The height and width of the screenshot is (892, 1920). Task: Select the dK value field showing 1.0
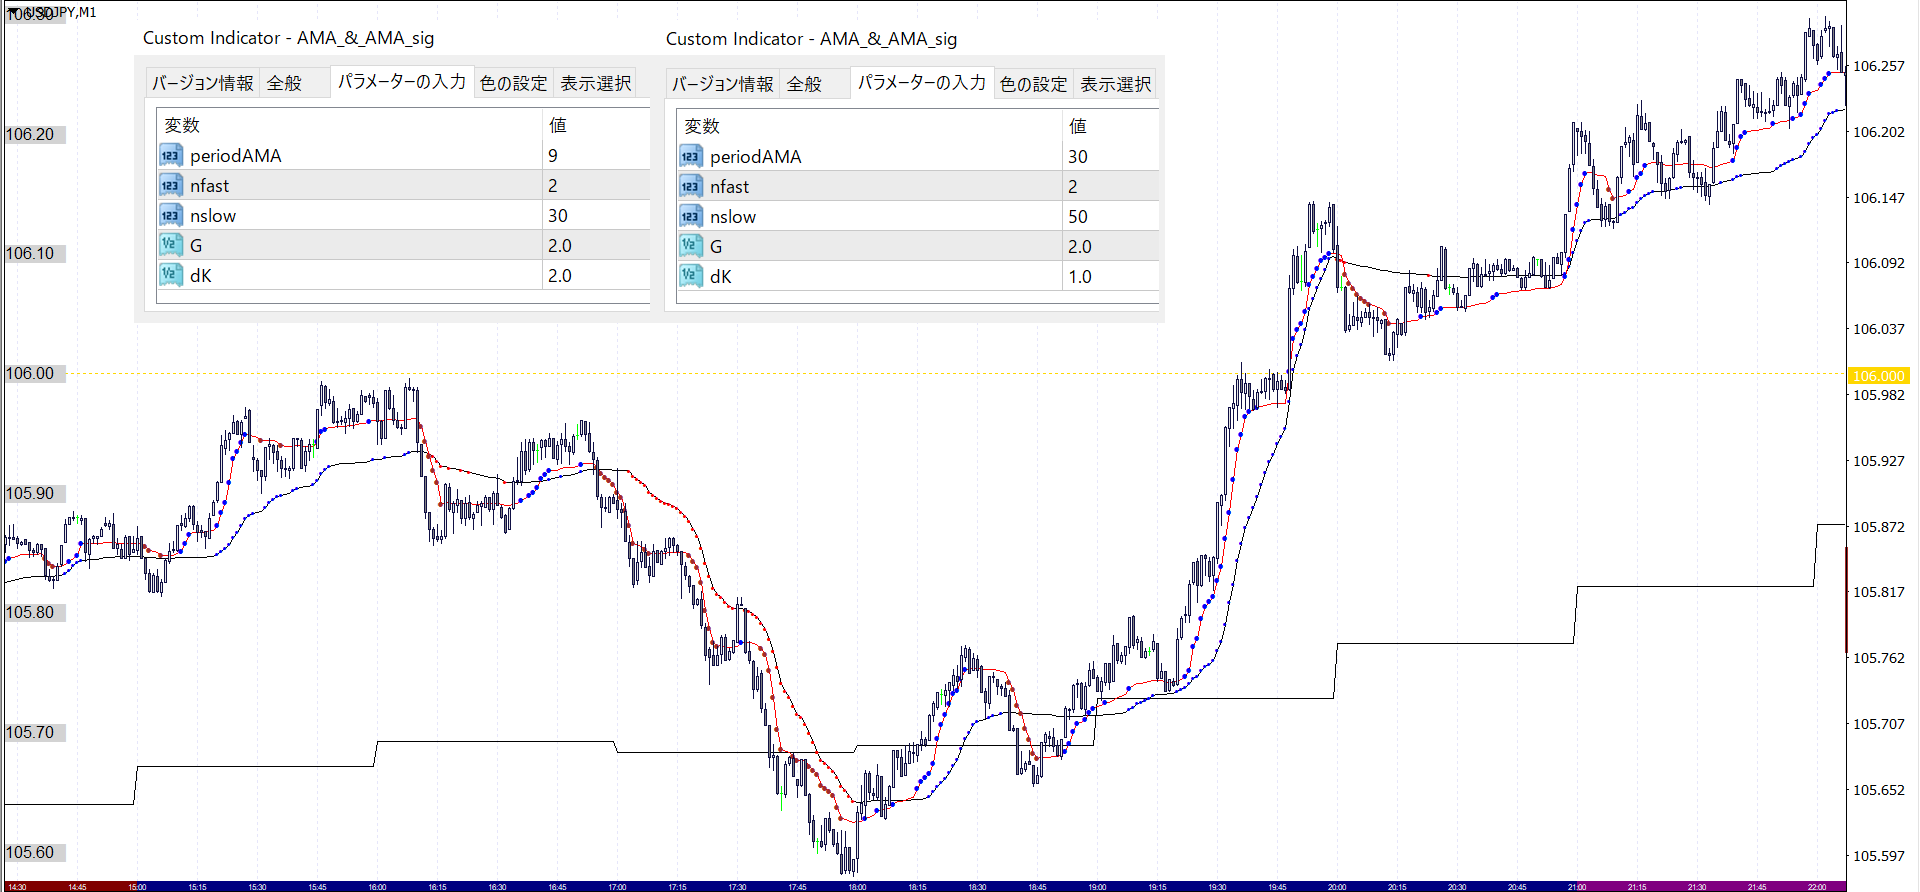pyautogui.click(x=1111, y=276)
